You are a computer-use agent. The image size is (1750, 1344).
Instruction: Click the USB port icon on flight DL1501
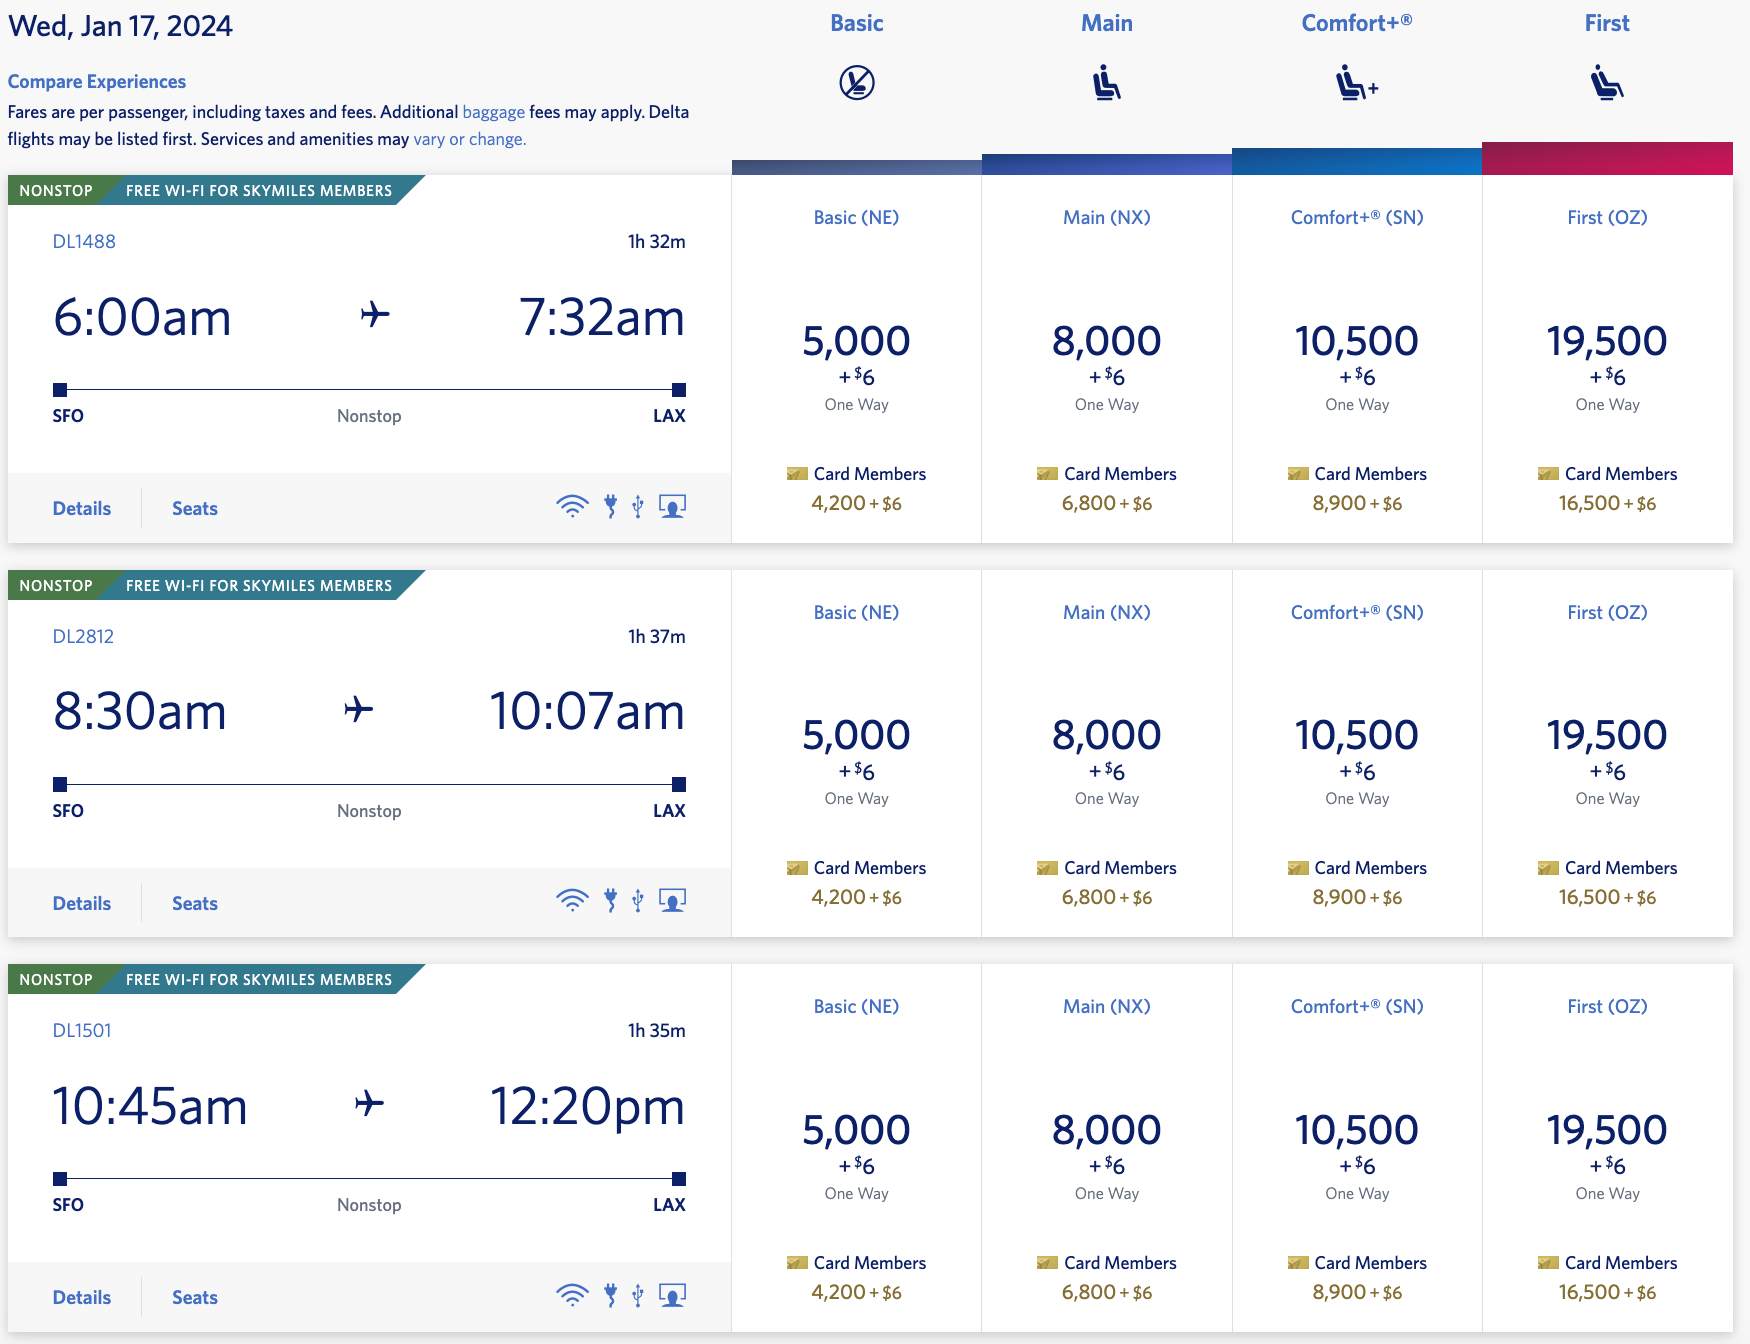(638, 1296)
